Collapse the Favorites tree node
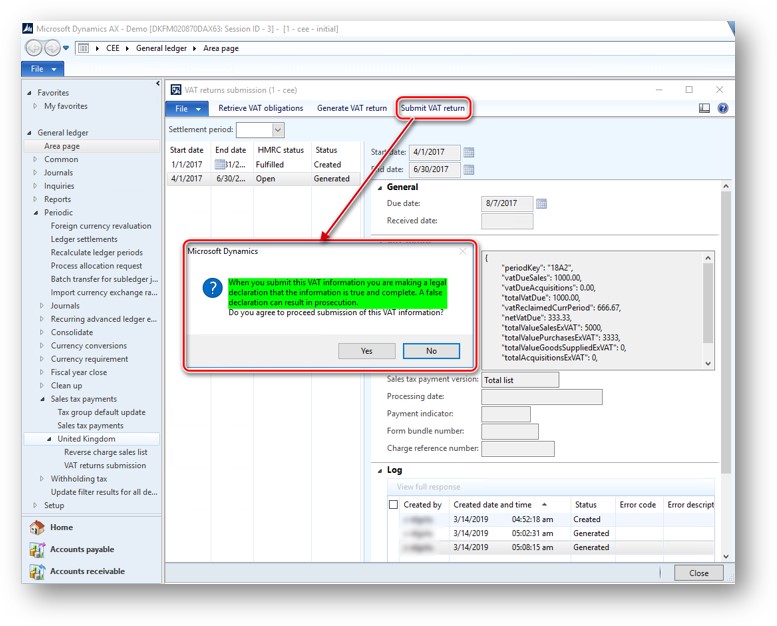 (x=29, y=93)
